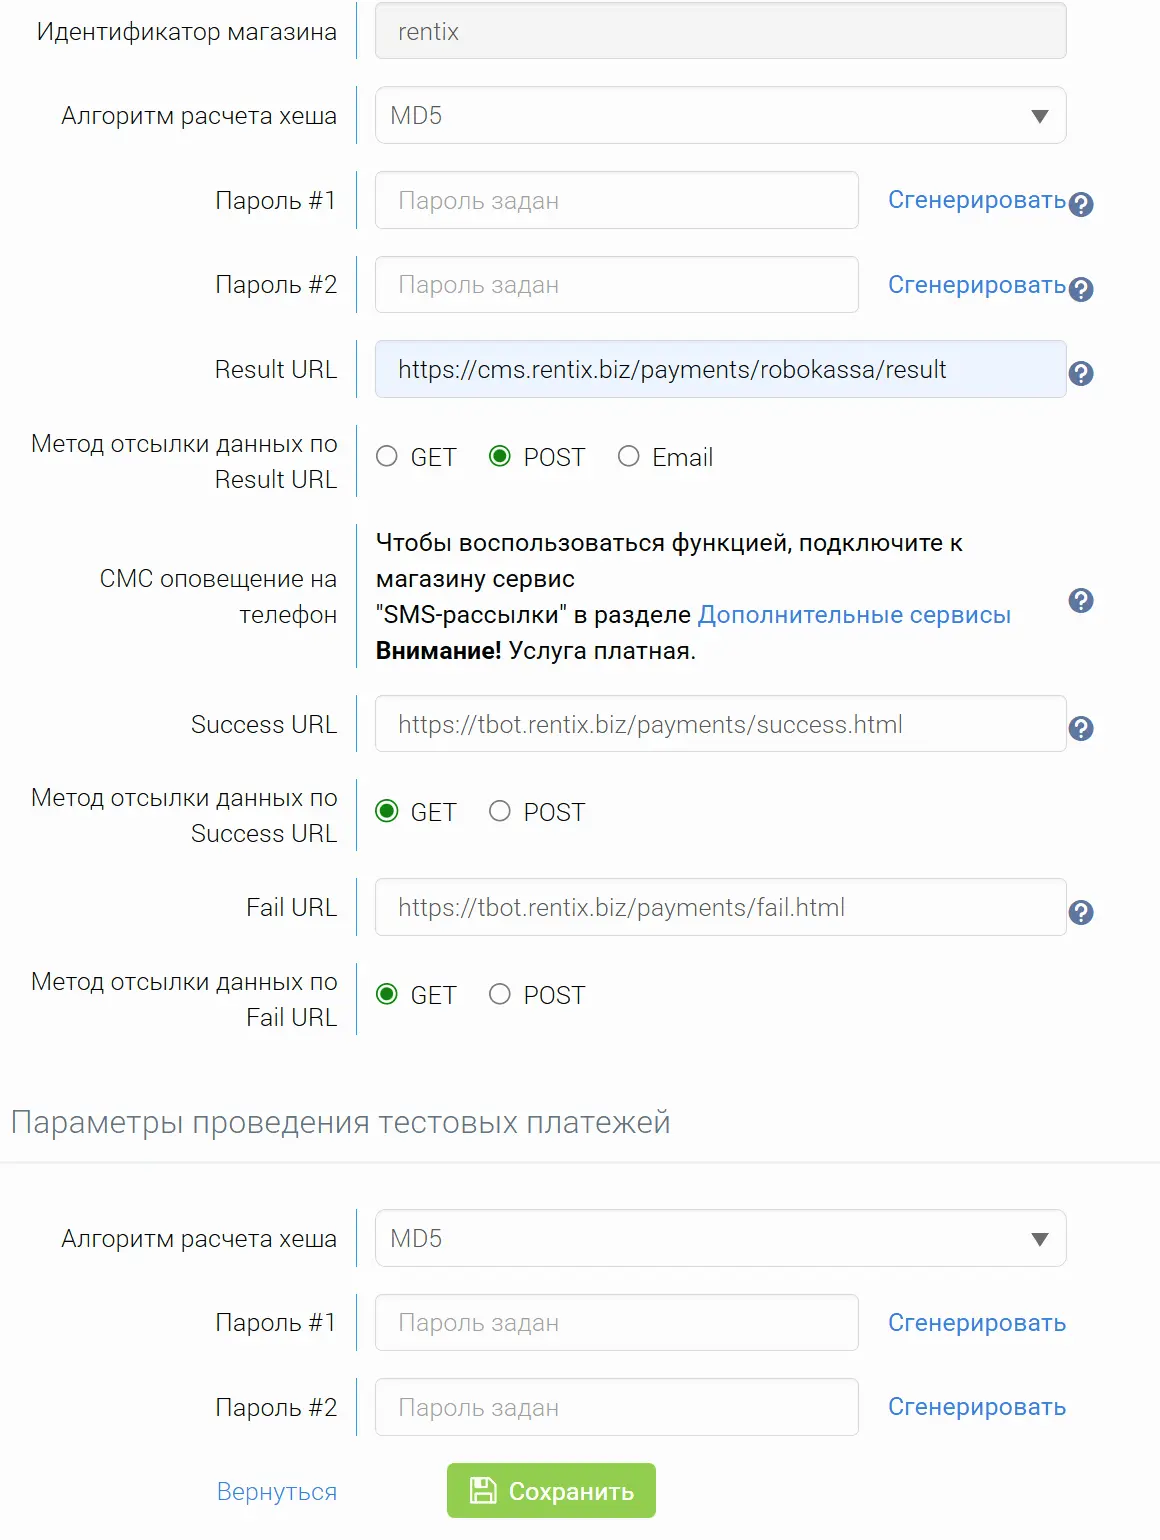Viewport: 1160px width, 1540px height.
Task: Click the help icon next to Success URL
Action: (x=1079, y=728)
